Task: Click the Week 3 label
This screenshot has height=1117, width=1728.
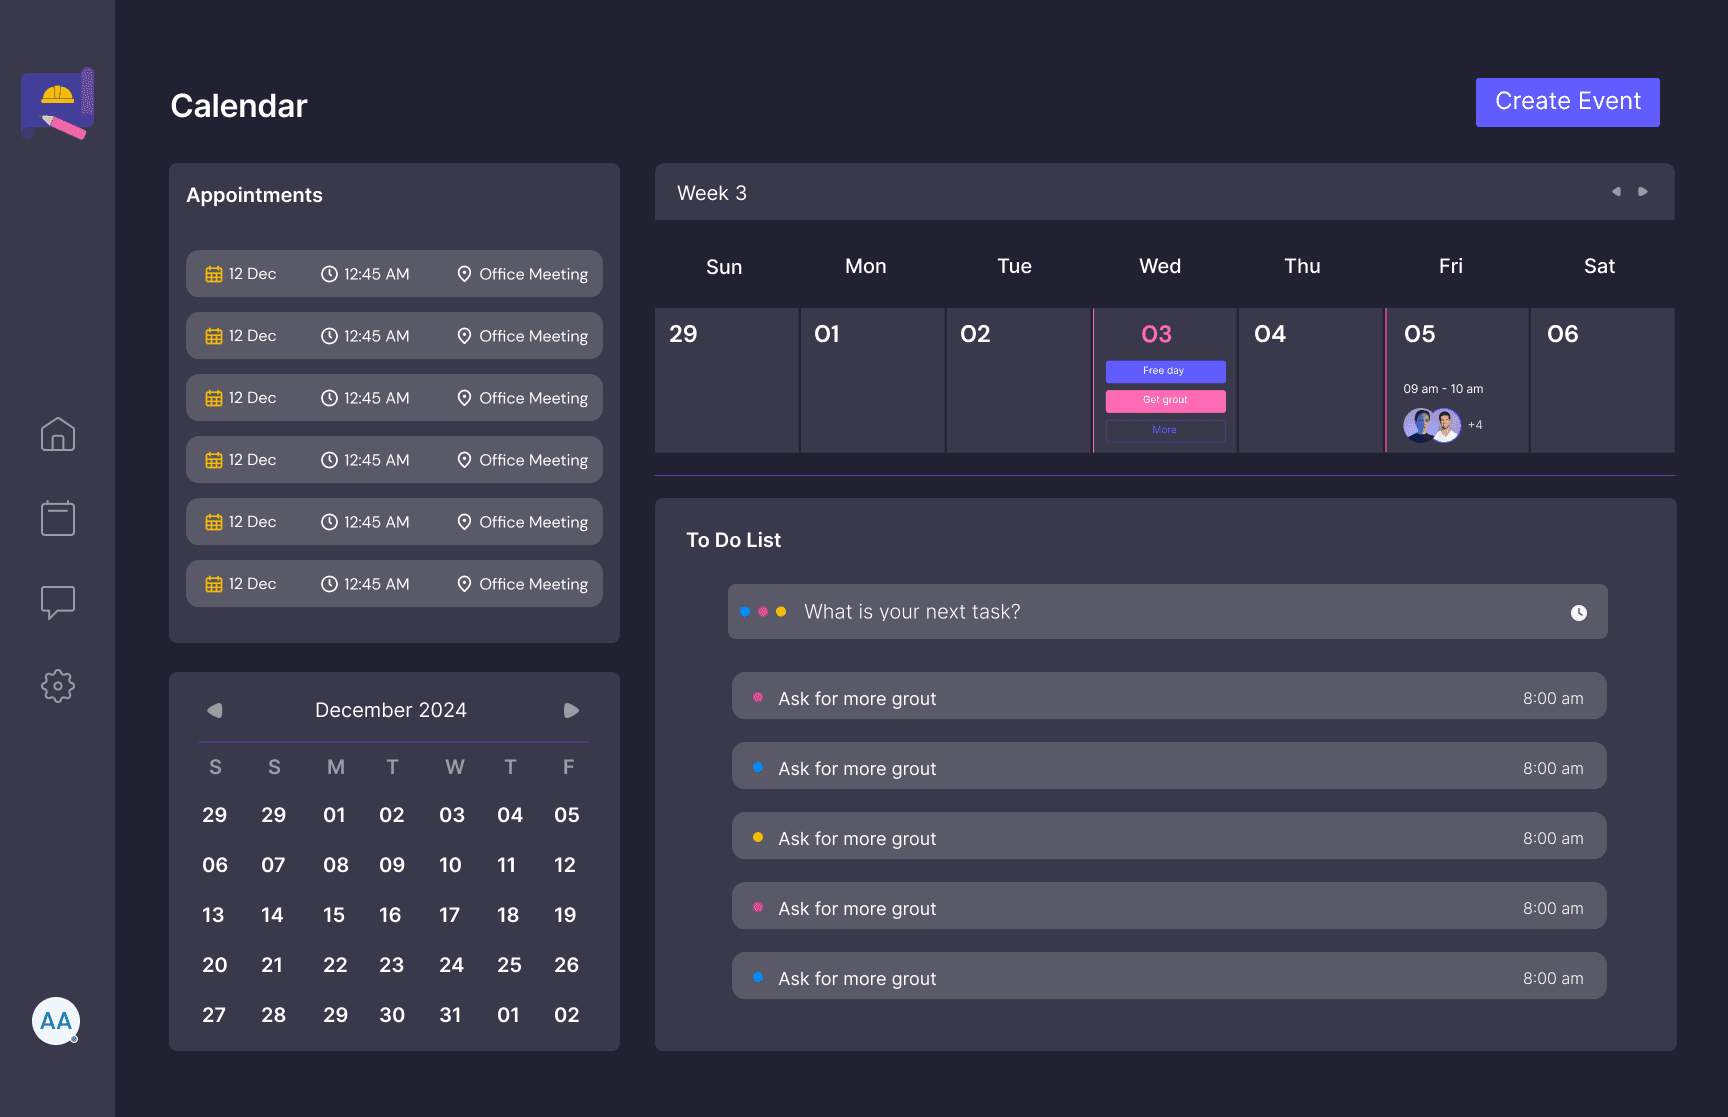Action: coord(712,193)
